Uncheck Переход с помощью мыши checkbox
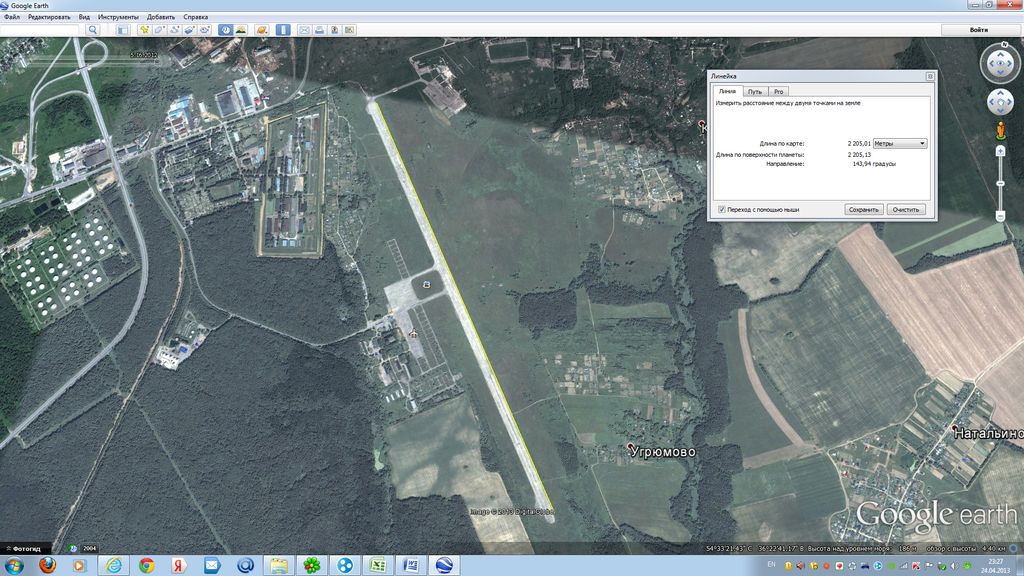This screenshot has width=1024, height=576. [722, 209]
